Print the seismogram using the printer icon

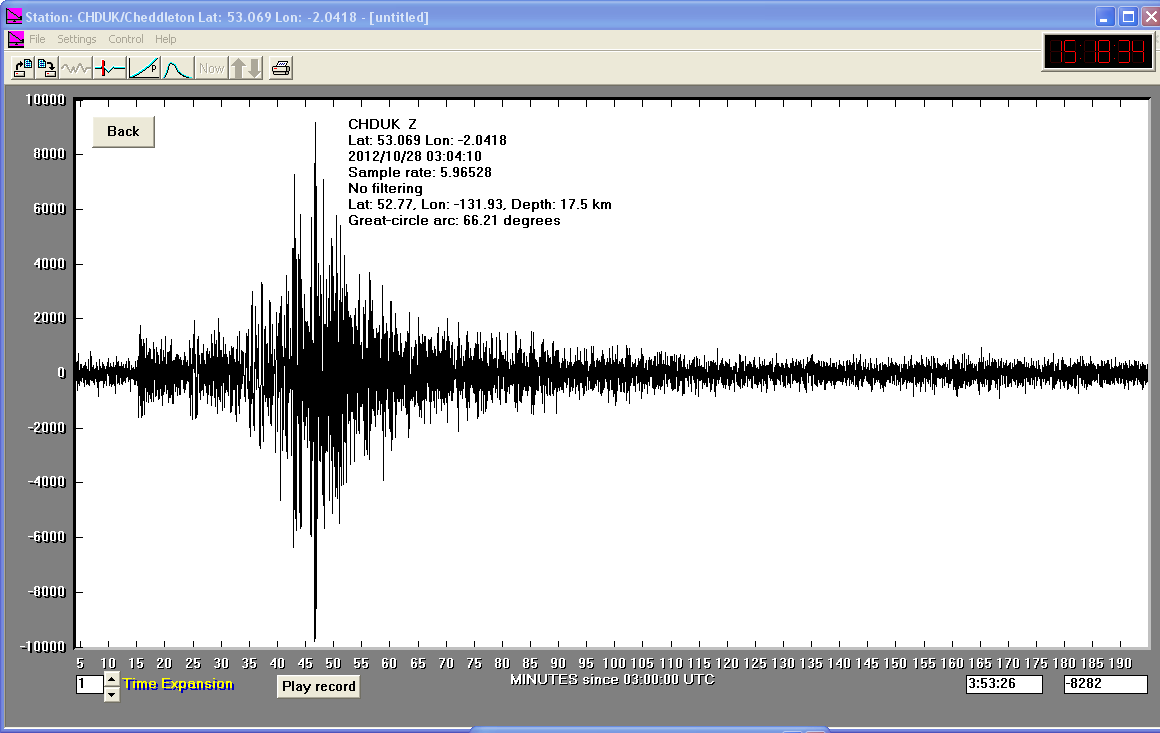[281, 69]
